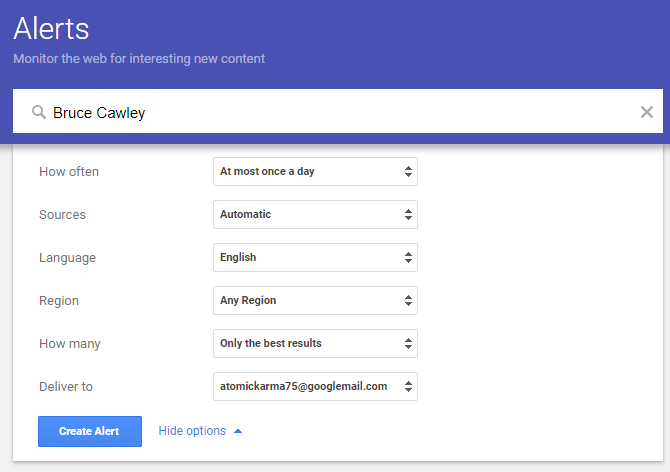This screenshot has width=670, height=472.
Task: Click the Hide options link
Action: 192,431
